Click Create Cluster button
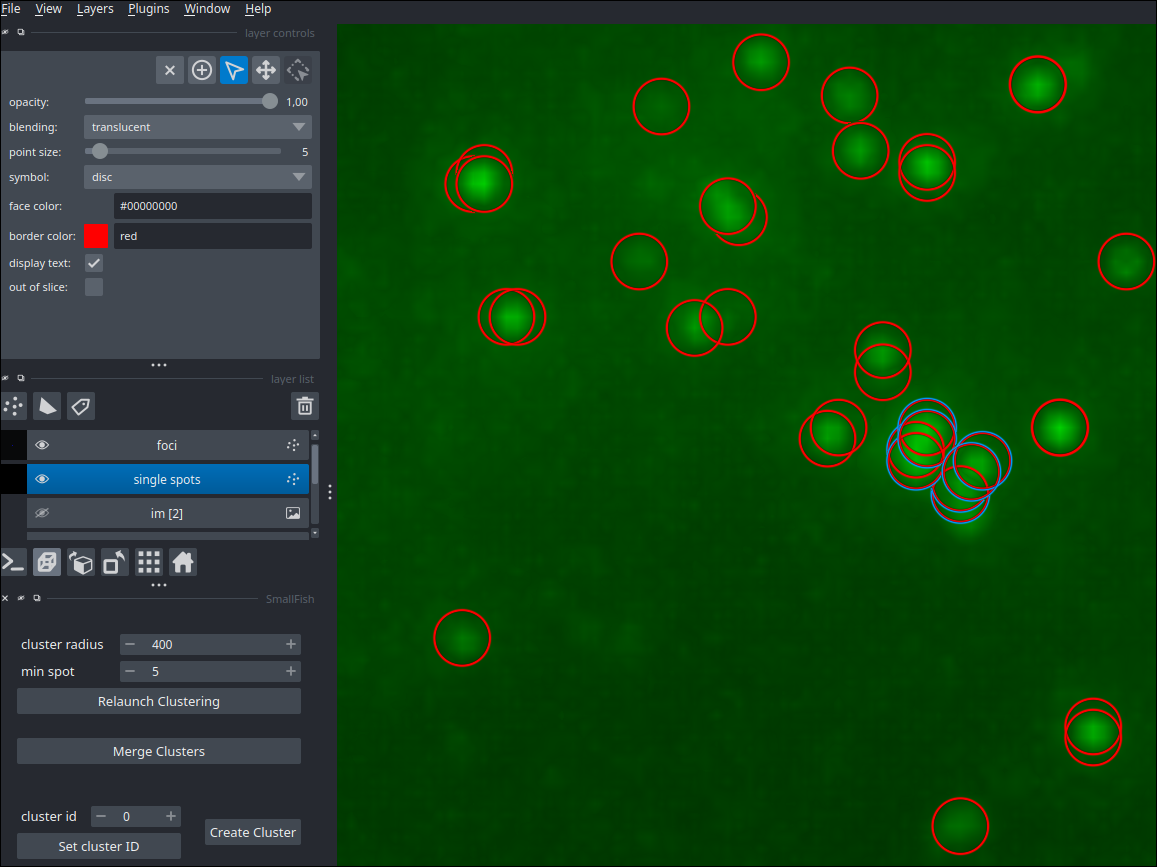Viewport: 1157px width, 867px height. (x=252, y=832)
